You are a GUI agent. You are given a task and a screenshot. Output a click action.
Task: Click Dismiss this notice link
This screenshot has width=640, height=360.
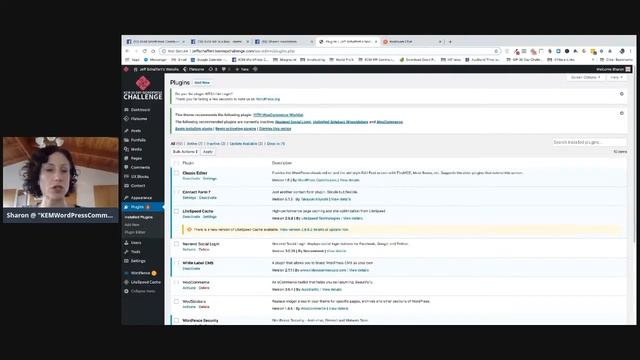pyautogui.click(x=275, y=129)
